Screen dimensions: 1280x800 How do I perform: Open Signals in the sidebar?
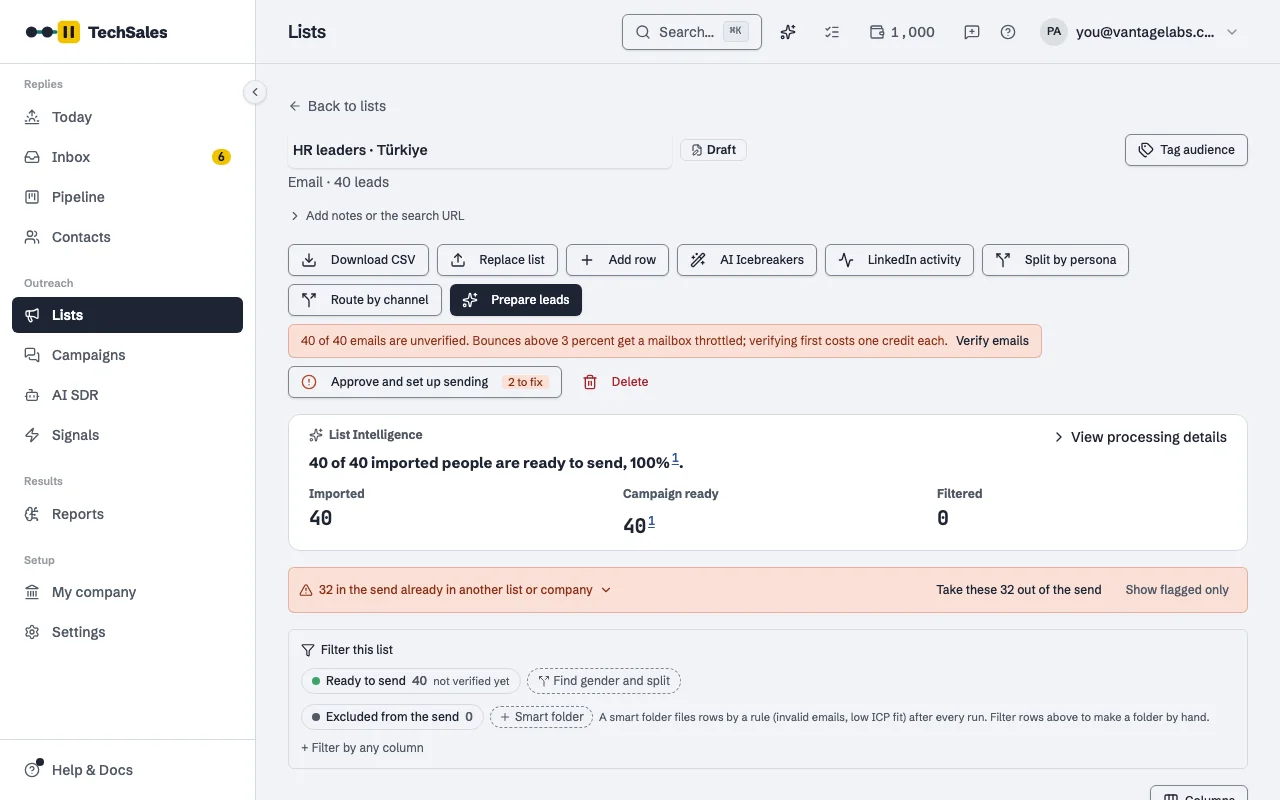(127, 435)
